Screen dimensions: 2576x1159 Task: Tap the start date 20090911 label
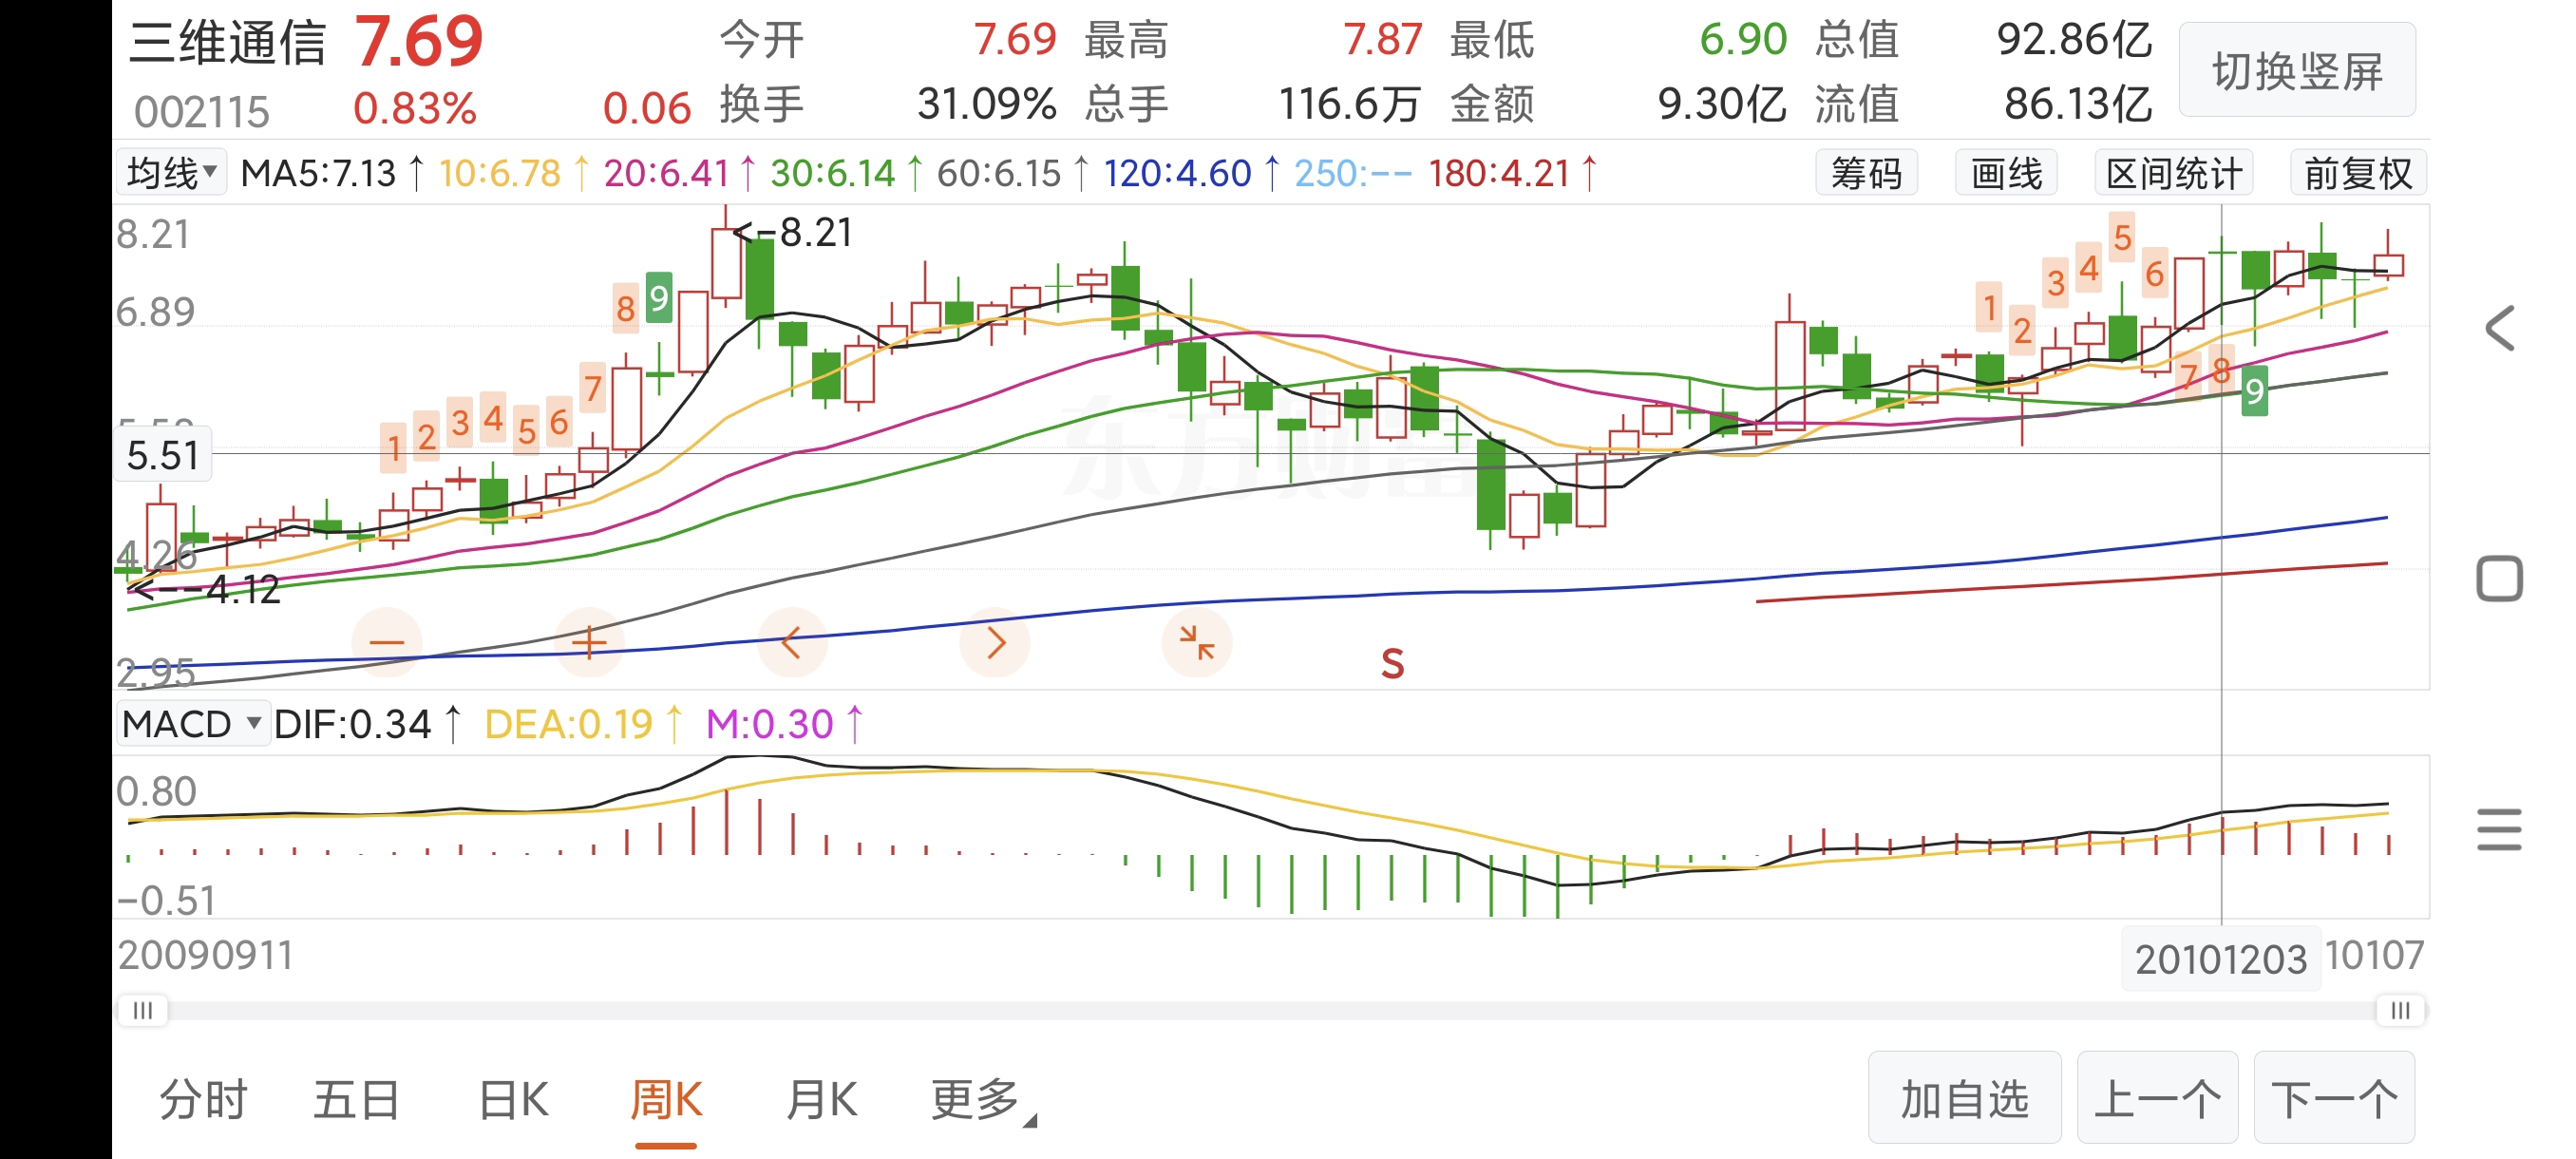(205, 954)
